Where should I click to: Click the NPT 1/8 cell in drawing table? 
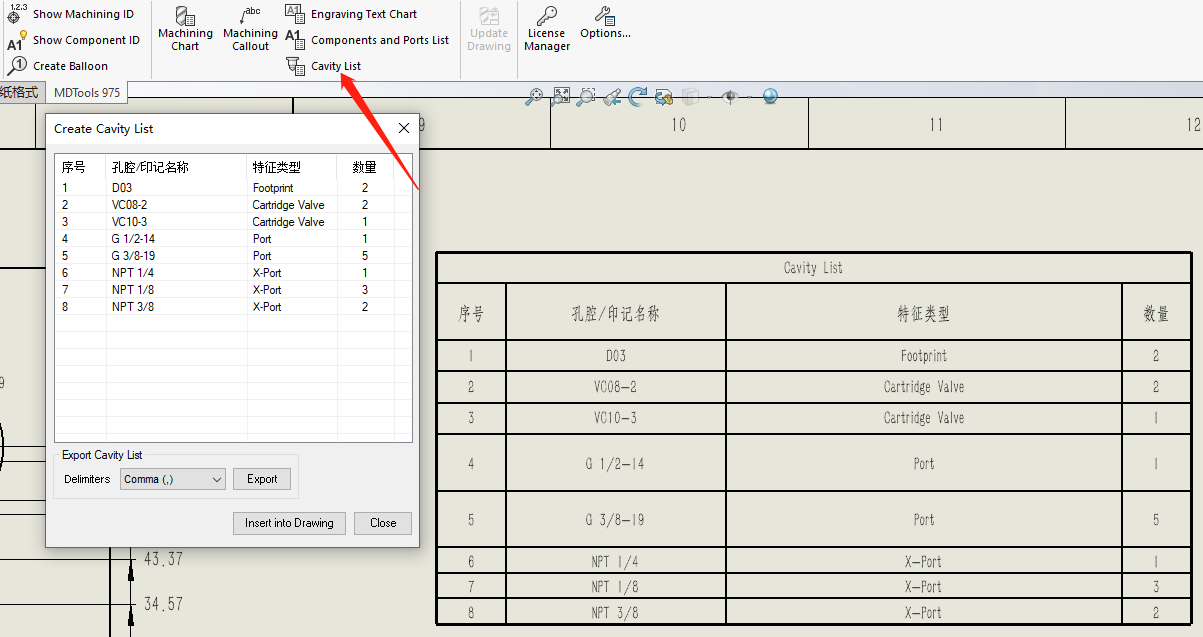[615, 587]
